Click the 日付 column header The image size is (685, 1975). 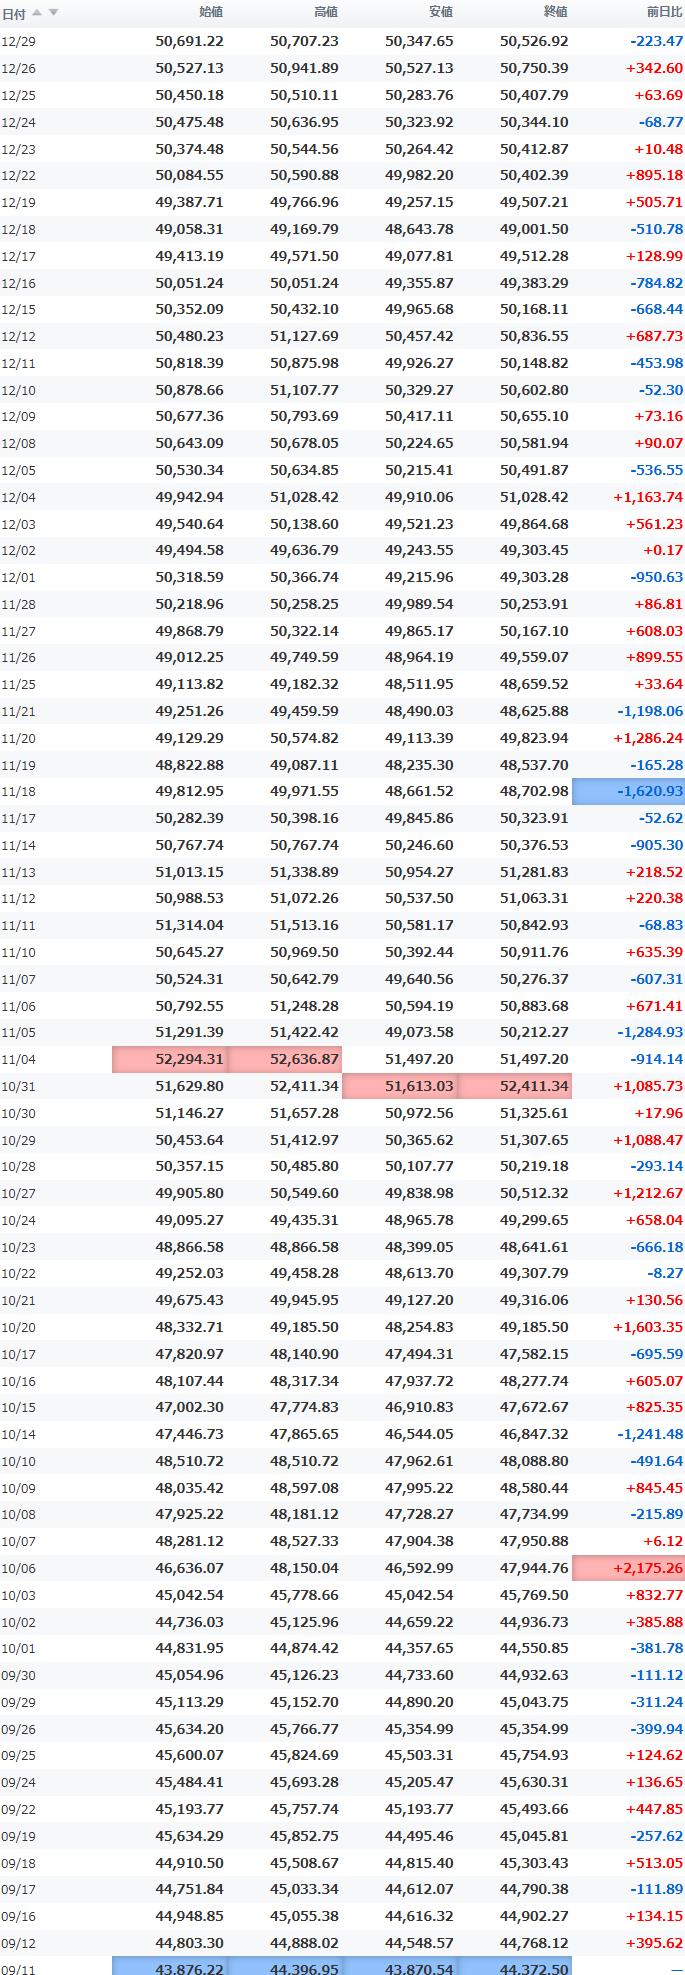click(14, 13)
